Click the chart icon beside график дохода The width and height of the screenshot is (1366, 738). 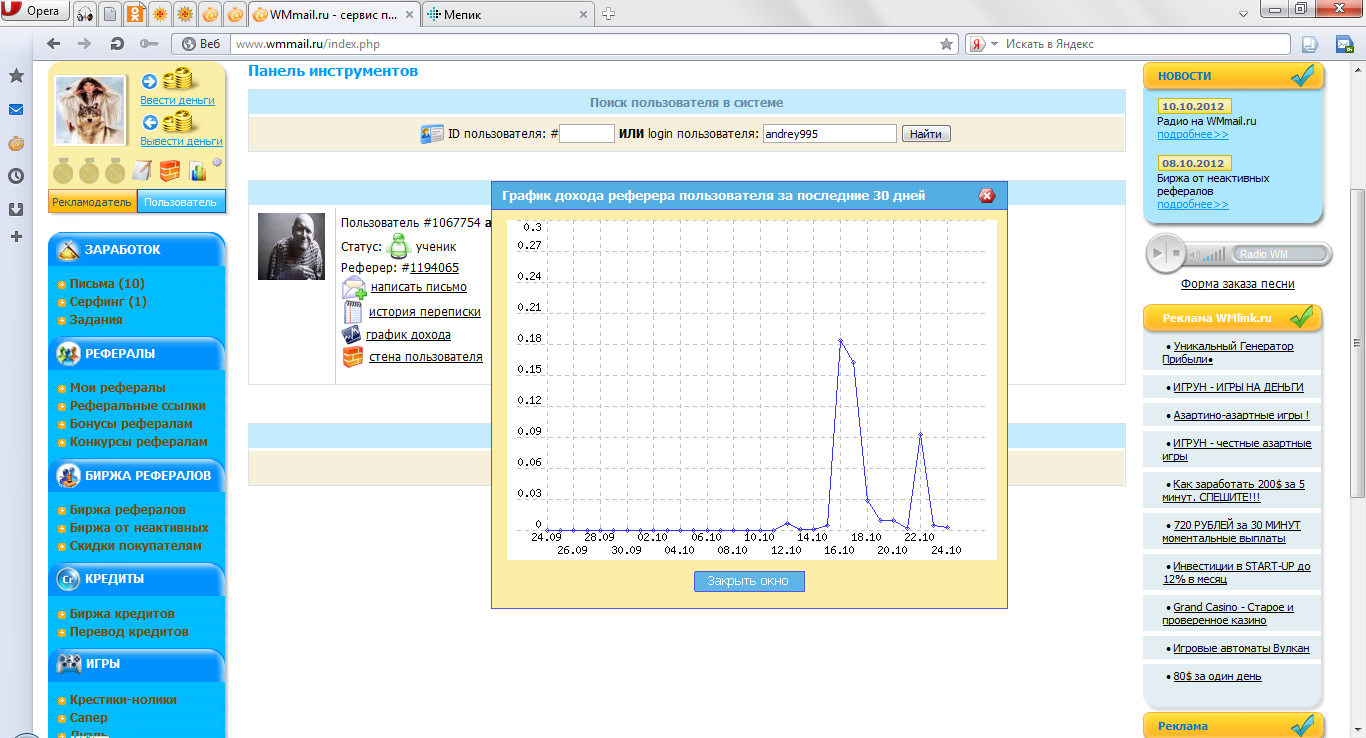click(x=352, y=335)
